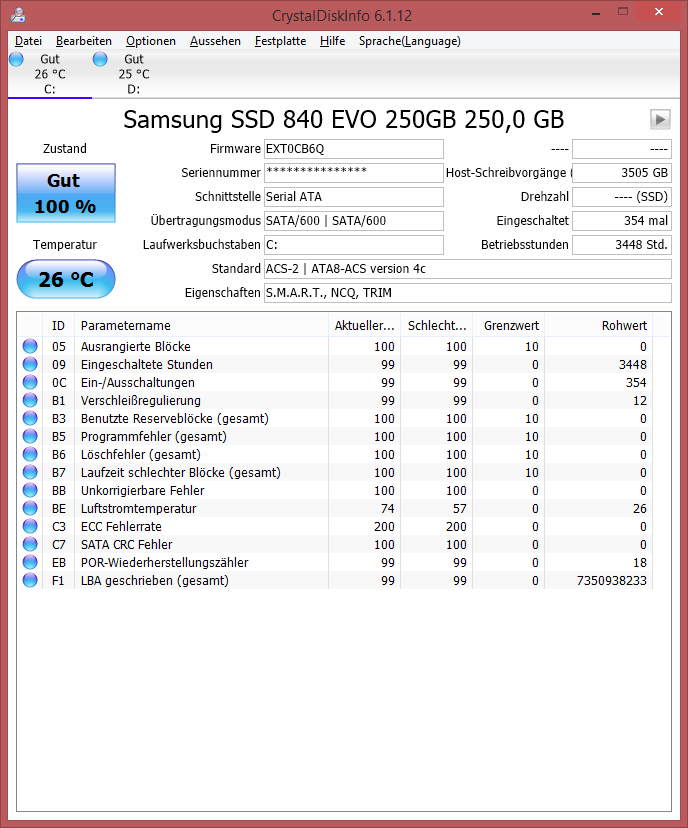Click status orb of Verschleißregulierung row

pyautogui.click(x=30, y=400)
